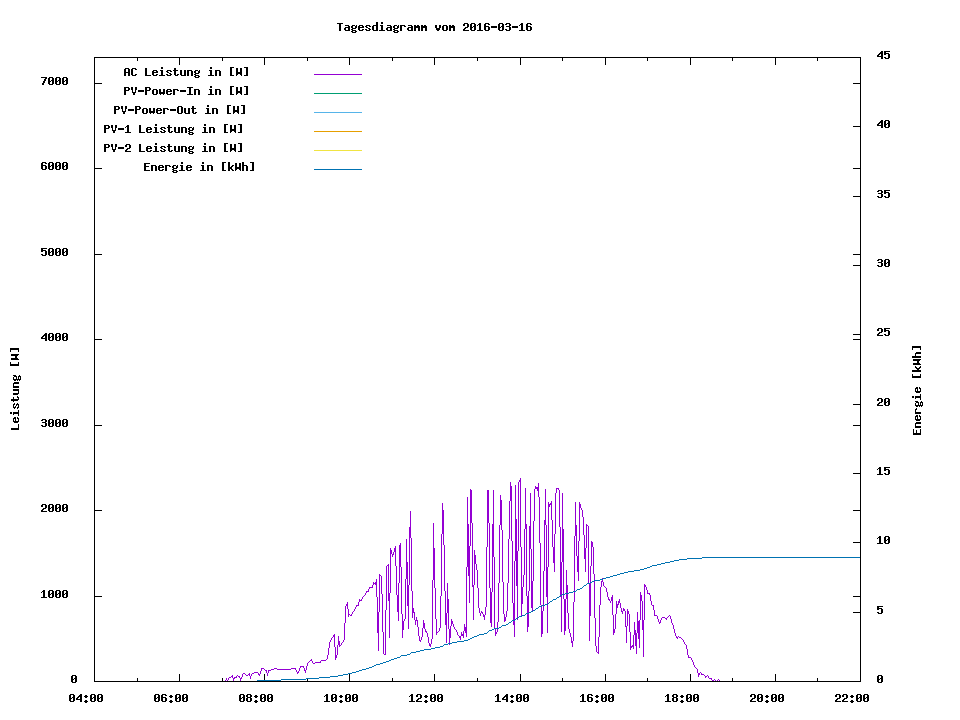The image size is (960, 720).
Task: Click the Energie [kWh] right axis title
Action: [x=917, y=390]
